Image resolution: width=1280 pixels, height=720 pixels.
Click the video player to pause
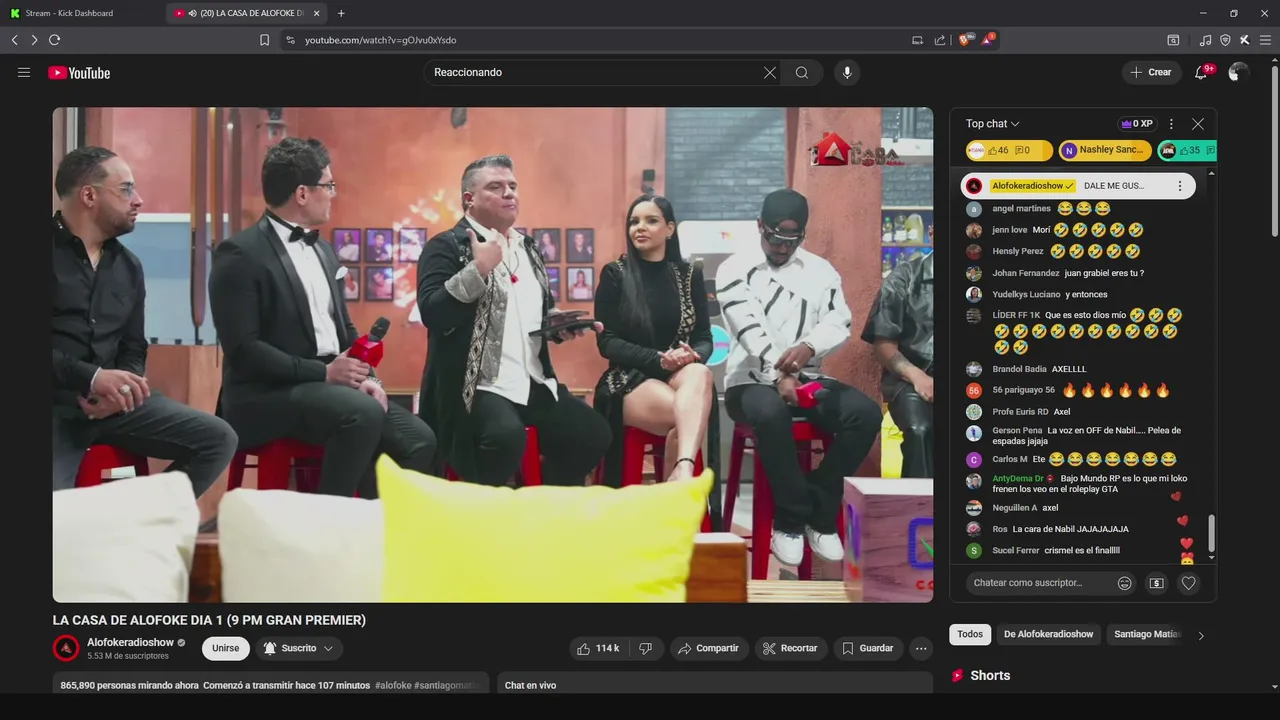click(493, 355)
